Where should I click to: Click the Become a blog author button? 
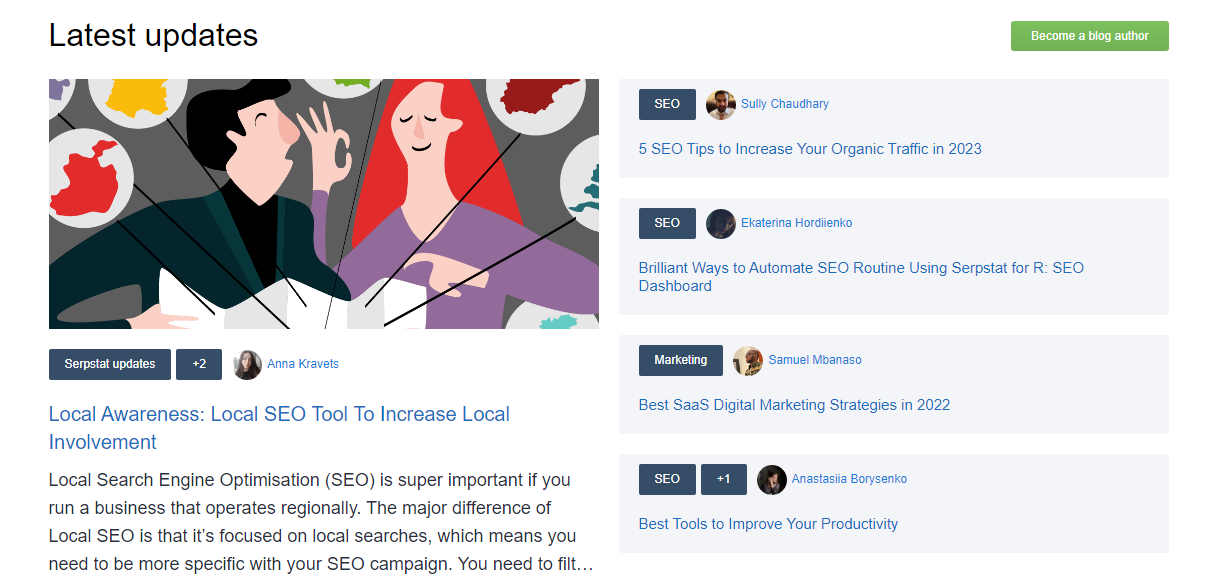[1090, 36]
